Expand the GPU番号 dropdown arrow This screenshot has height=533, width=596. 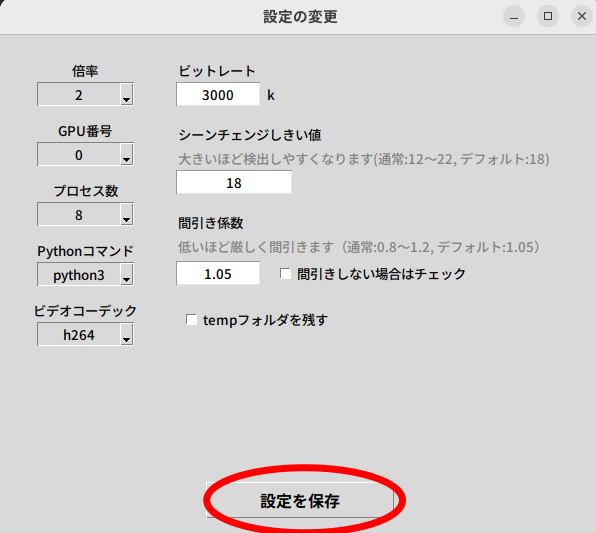[x=127, y=154]
